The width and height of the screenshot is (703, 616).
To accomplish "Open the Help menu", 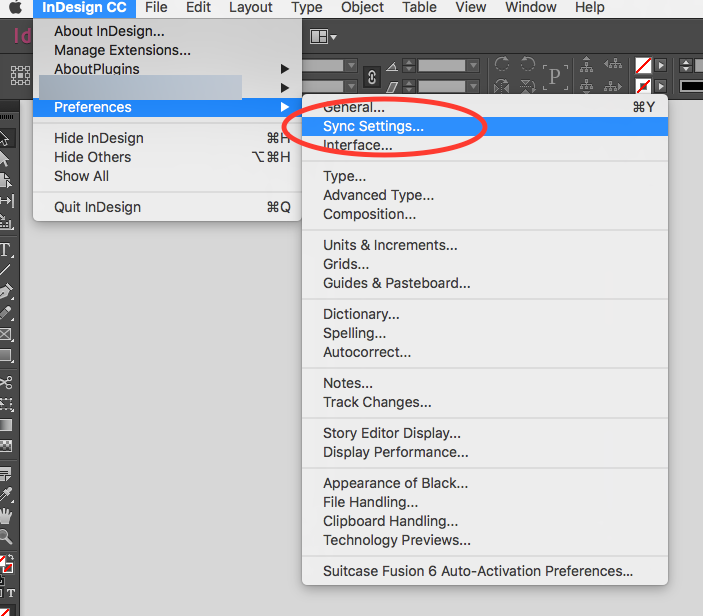I will [590, 8].
